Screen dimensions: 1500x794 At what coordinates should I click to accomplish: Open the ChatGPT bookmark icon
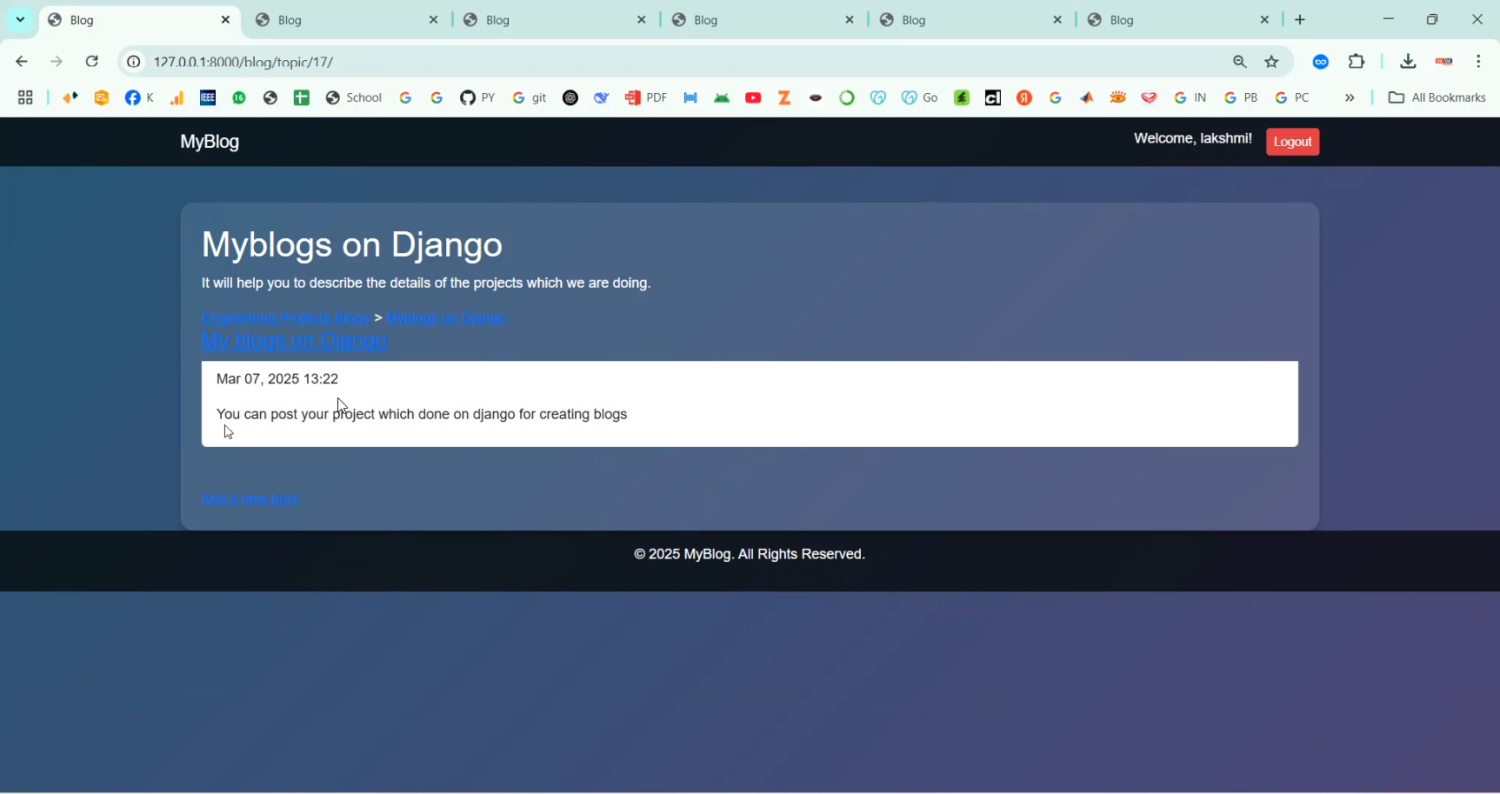click(x=570, y=98)
